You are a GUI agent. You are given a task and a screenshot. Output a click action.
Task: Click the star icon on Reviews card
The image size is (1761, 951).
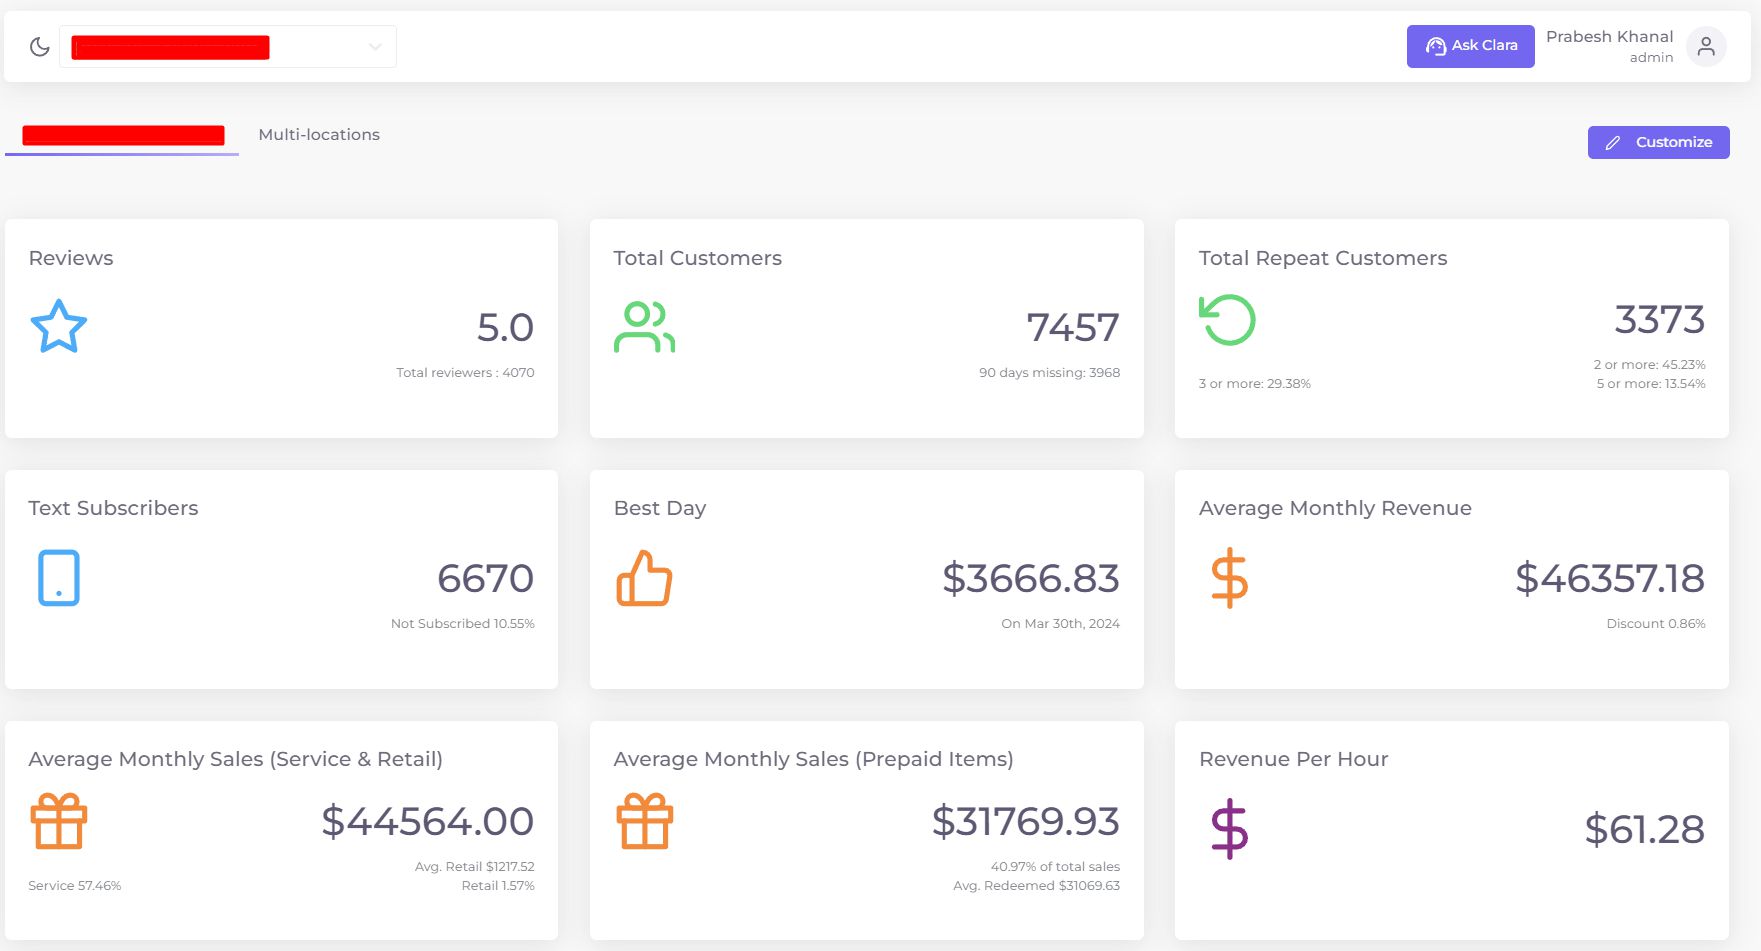pos(59,325)
